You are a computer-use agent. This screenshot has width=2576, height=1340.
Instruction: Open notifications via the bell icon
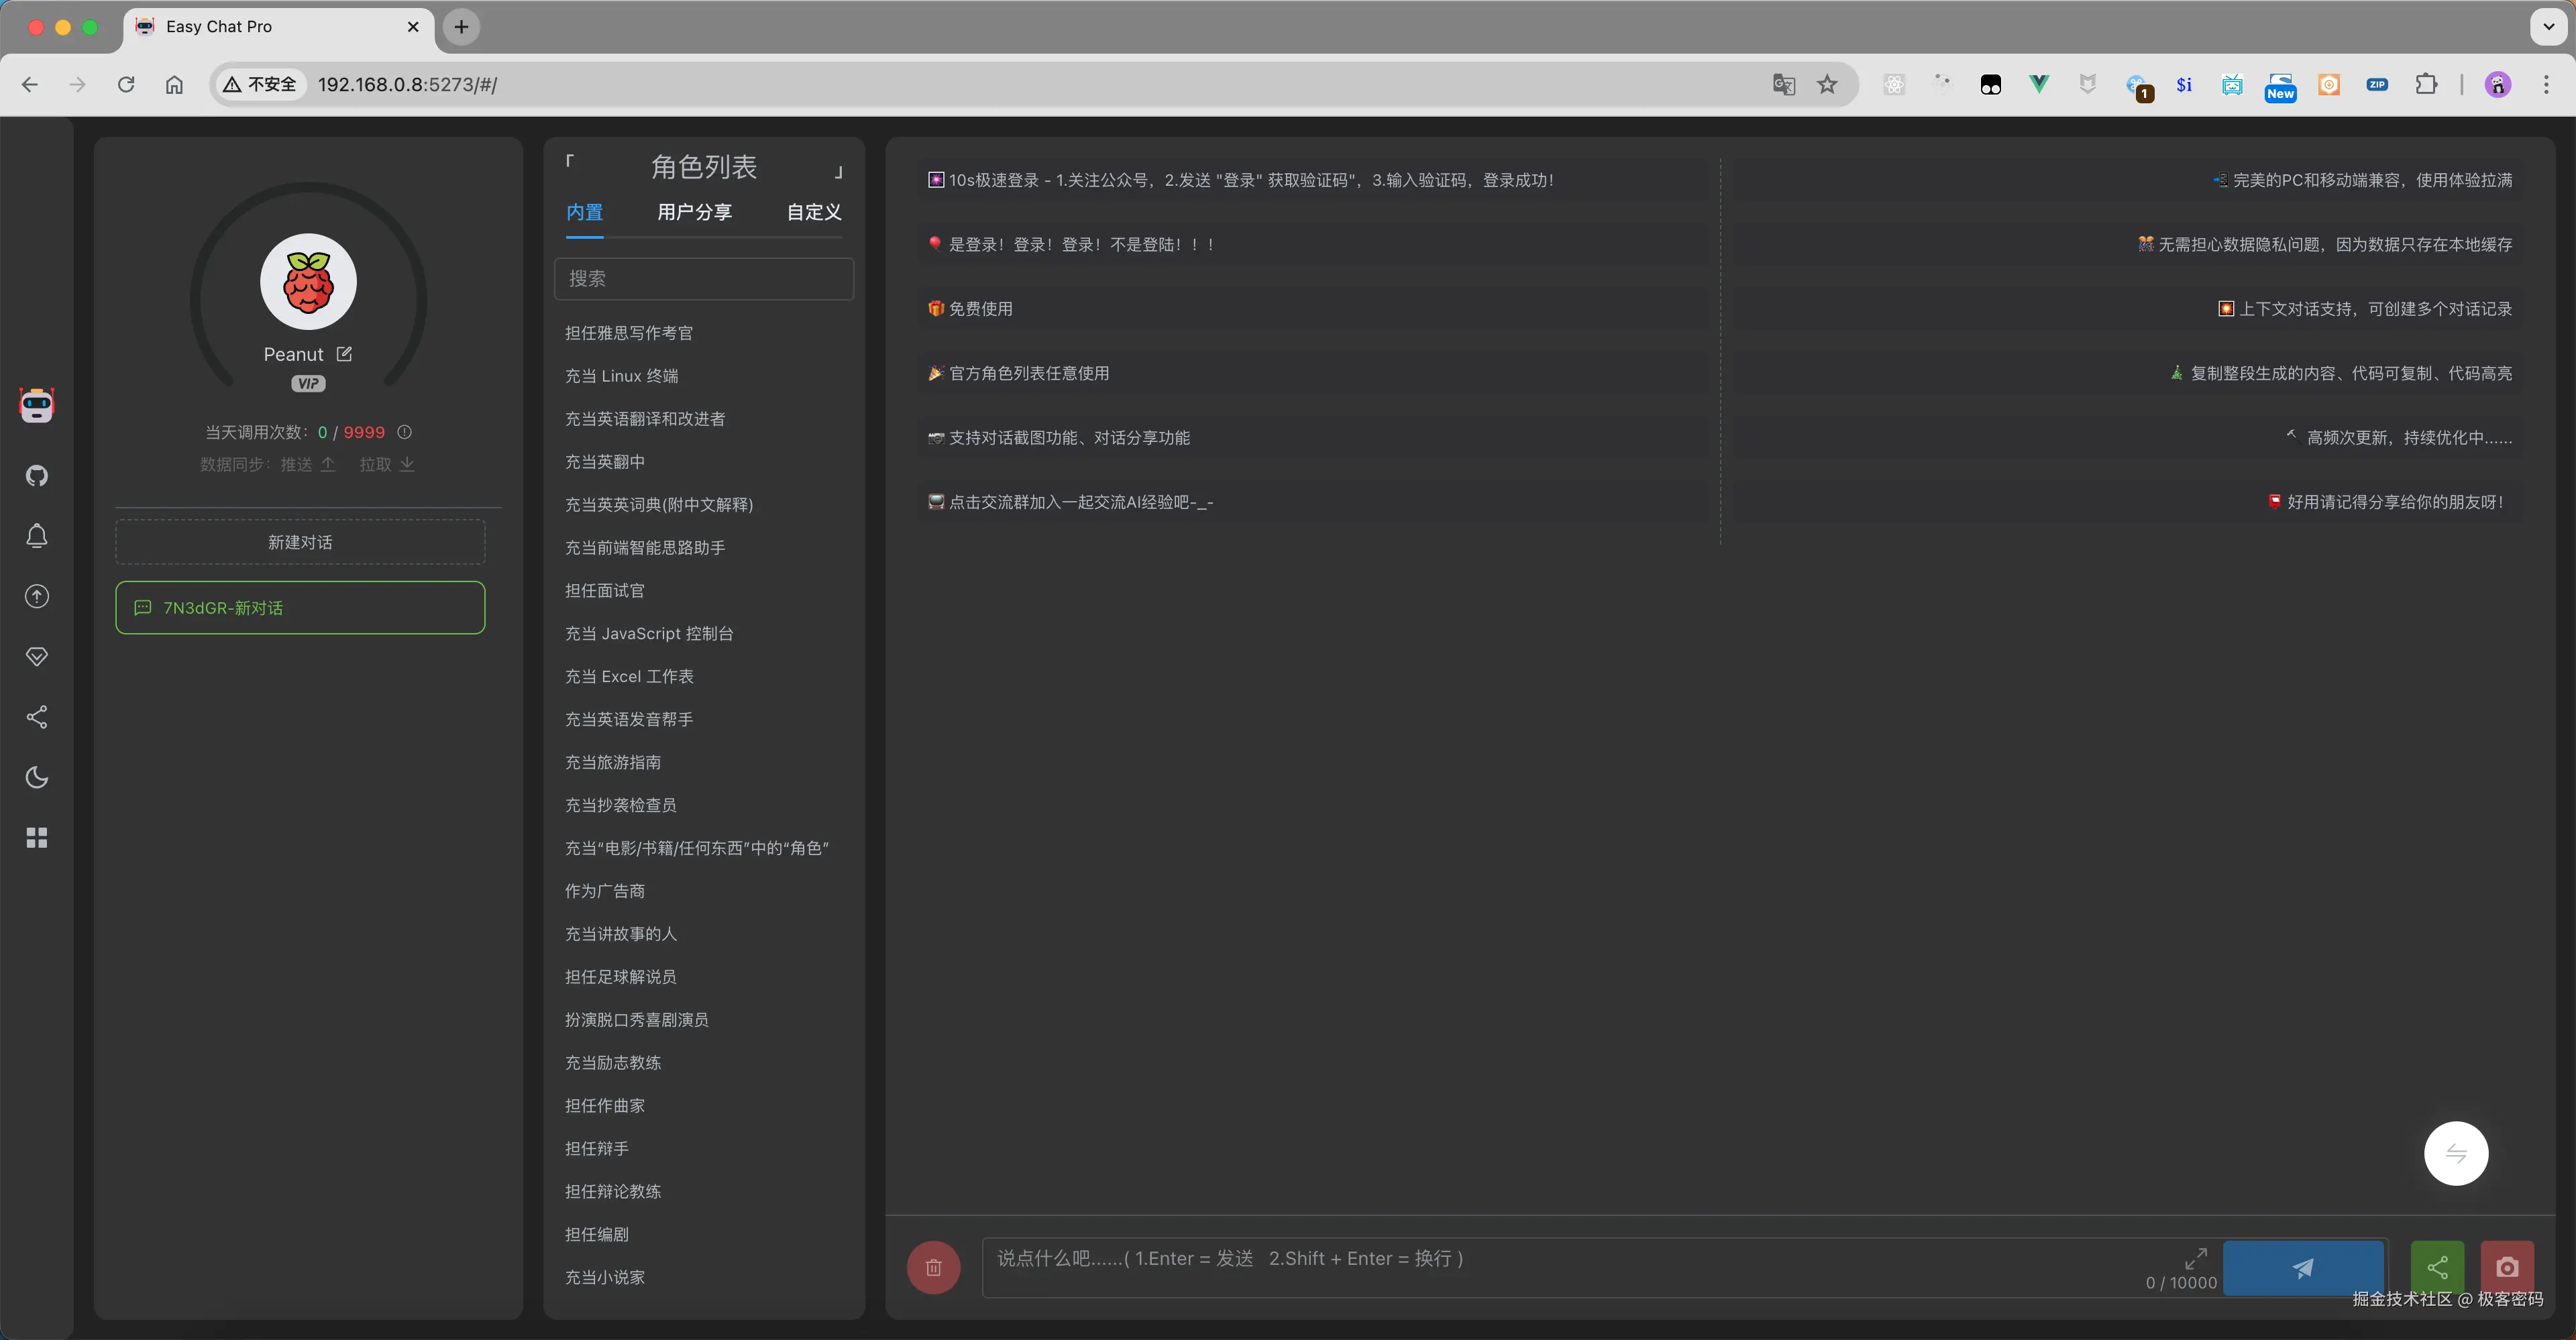coord(37,536)
